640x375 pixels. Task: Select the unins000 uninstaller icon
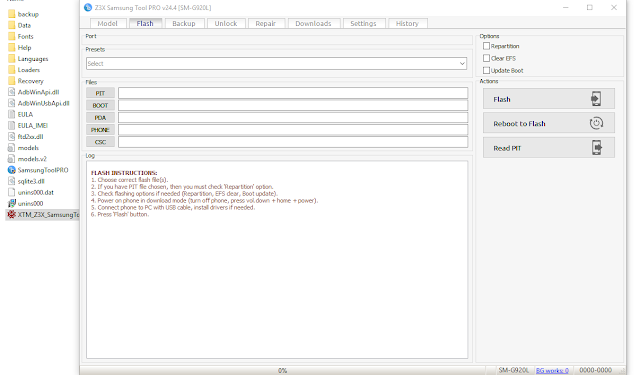click(12, 203)
